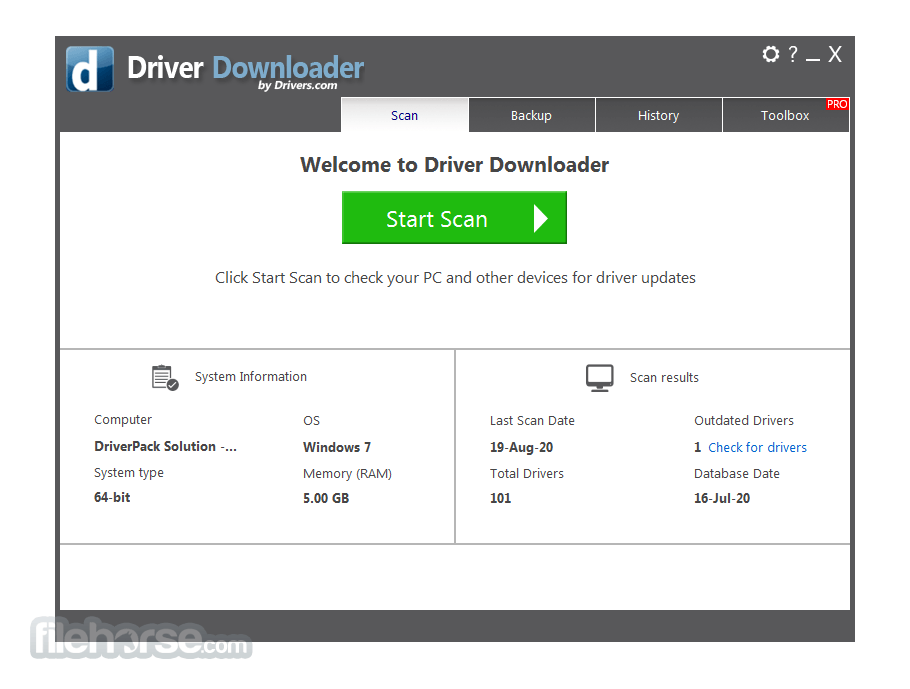The image size is (910, 689).
Task: Close the Driver Downloader window
Action: [835, 54]
